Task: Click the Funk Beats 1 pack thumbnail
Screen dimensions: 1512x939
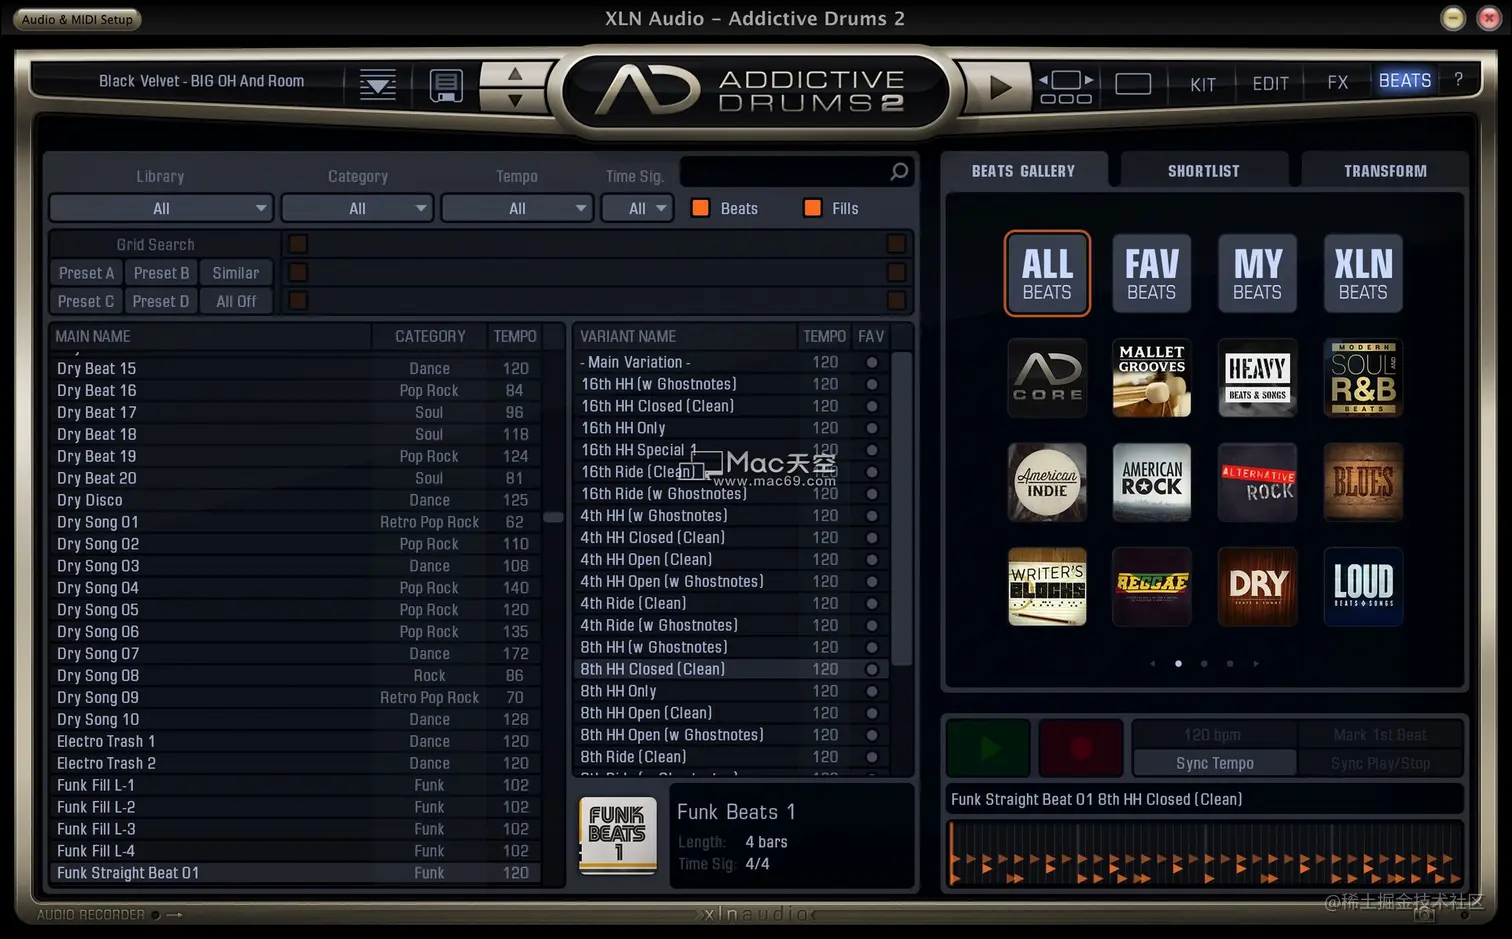Action: click(x=618, y=835)
